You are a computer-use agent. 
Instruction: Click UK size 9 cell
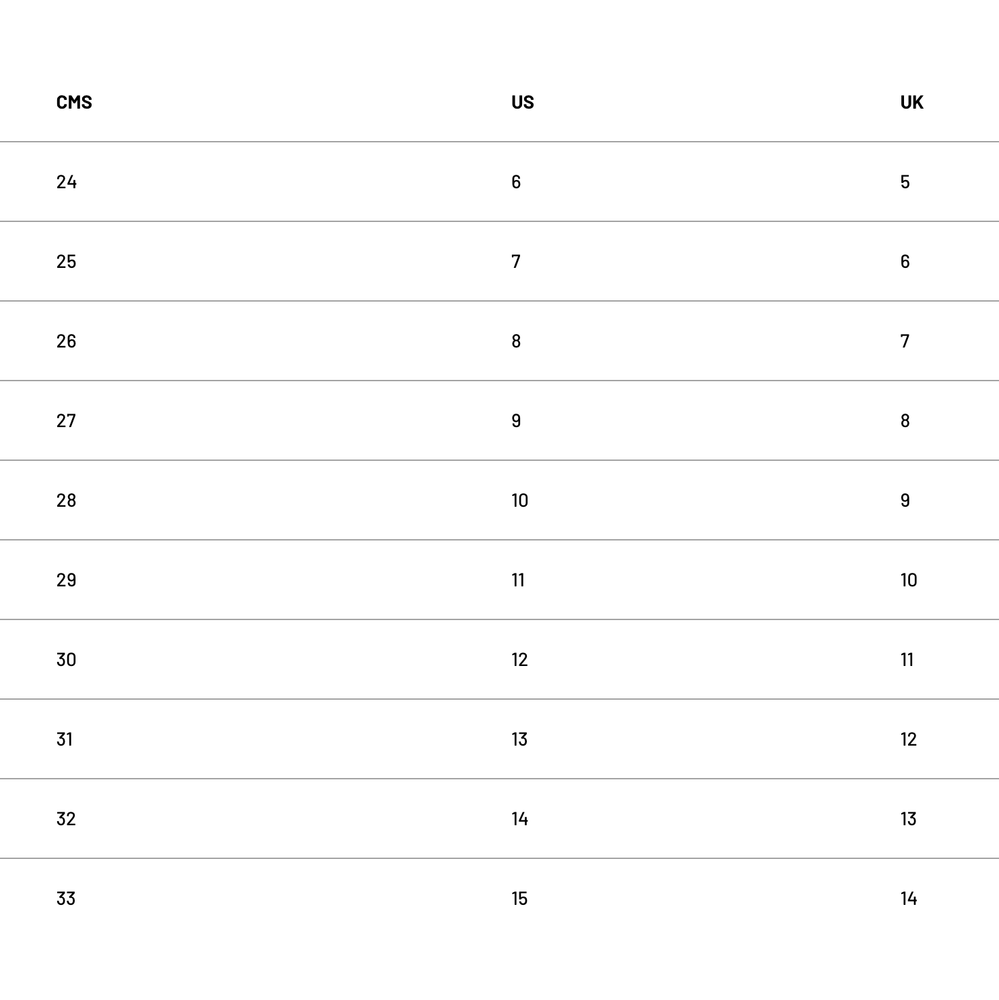(x=905, y=500)
